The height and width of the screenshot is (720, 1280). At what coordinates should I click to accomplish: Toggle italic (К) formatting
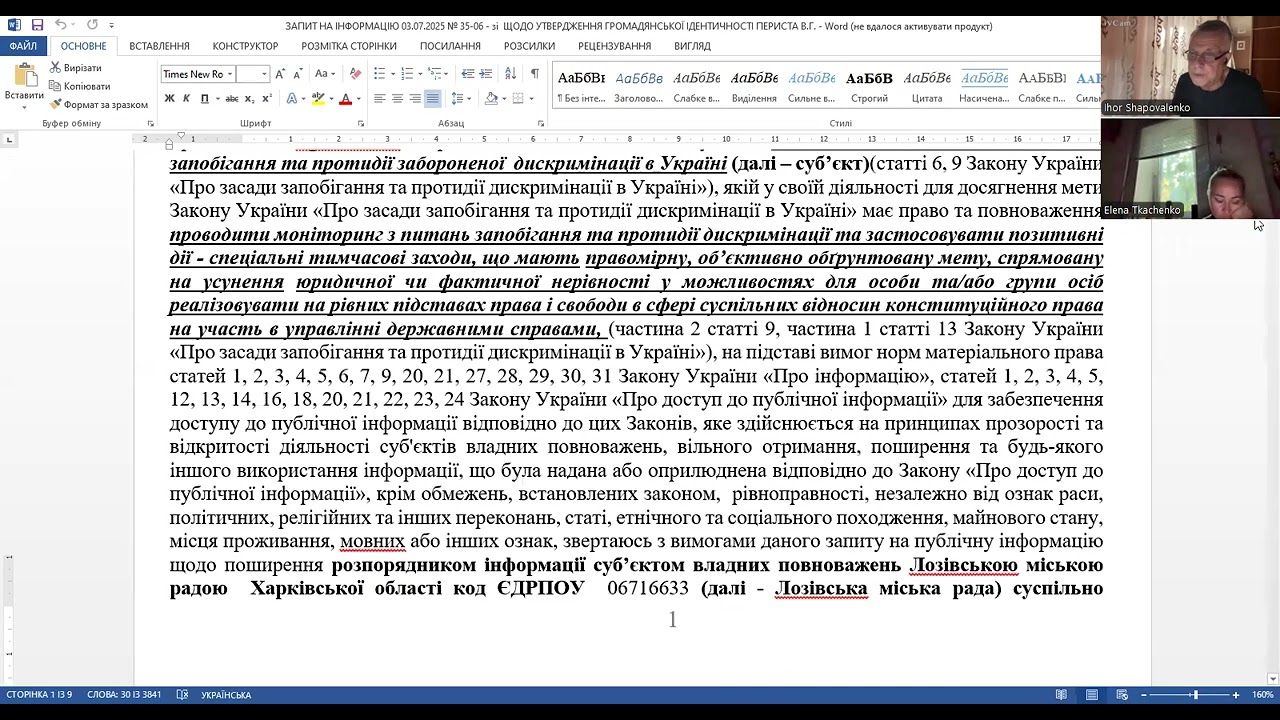click(186, 98)
